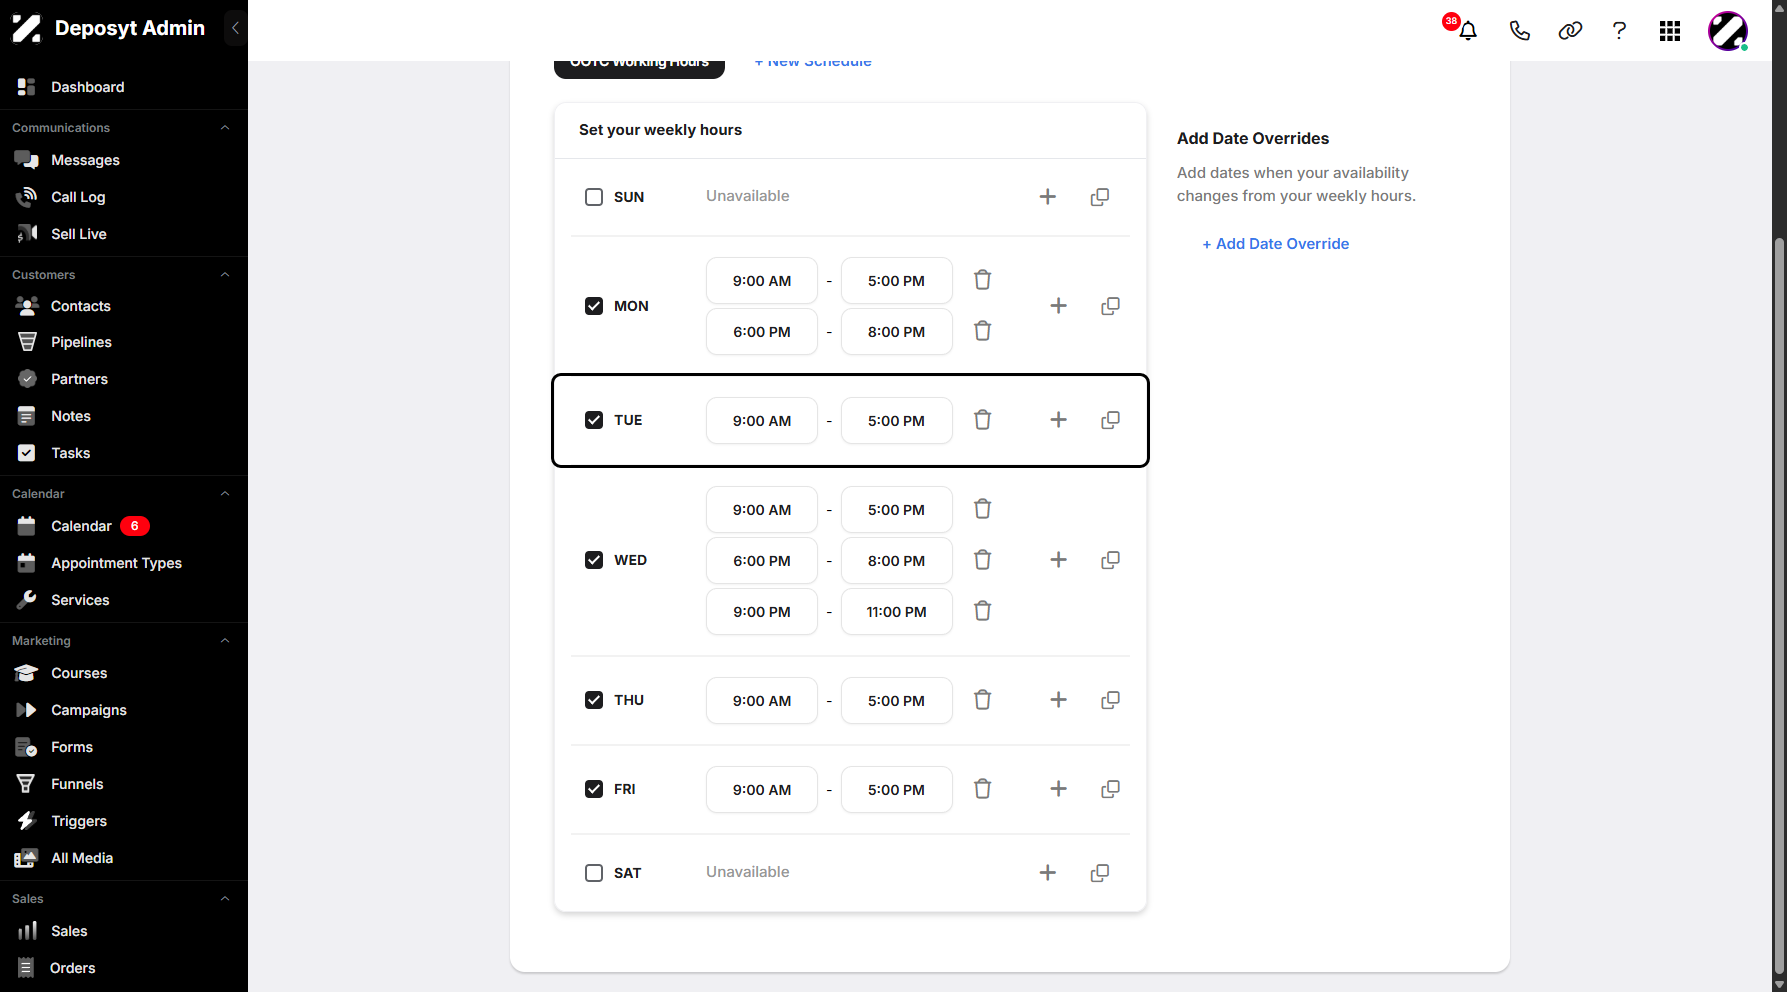Open the notifications bell icon
1787x992 pixels.
(x=1467, y=30)
